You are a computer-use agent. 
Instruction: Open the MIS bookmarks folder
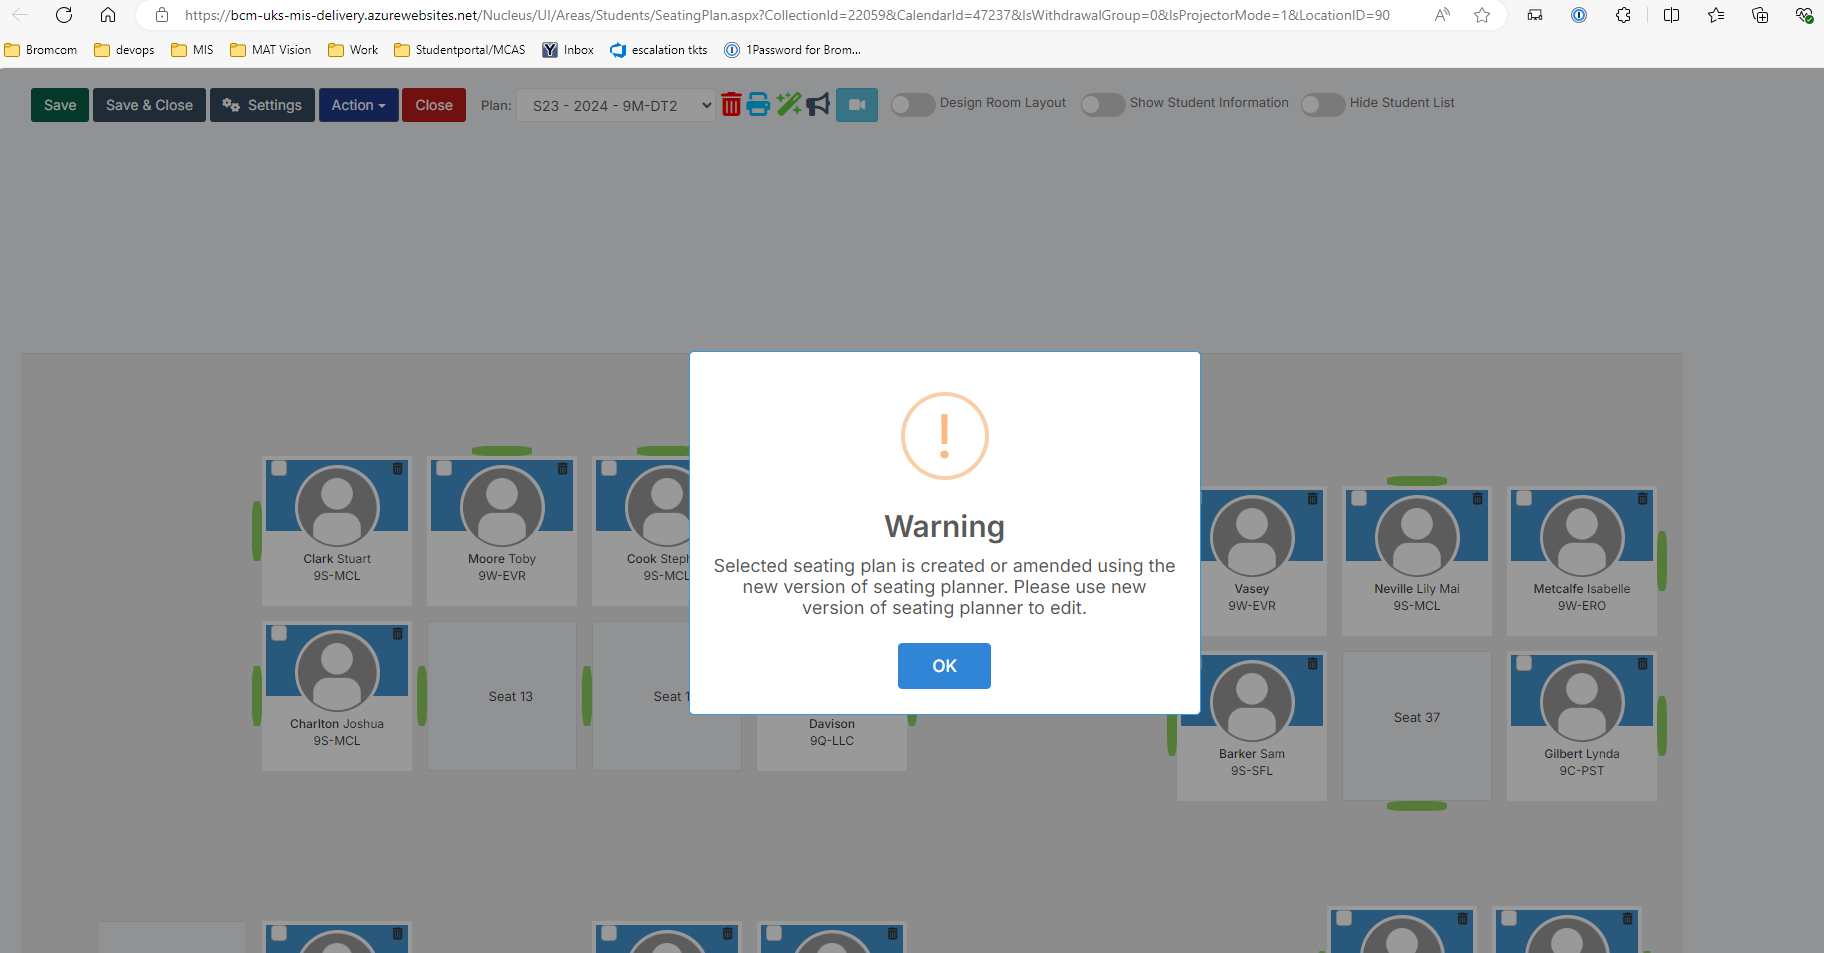coord(192,50)
